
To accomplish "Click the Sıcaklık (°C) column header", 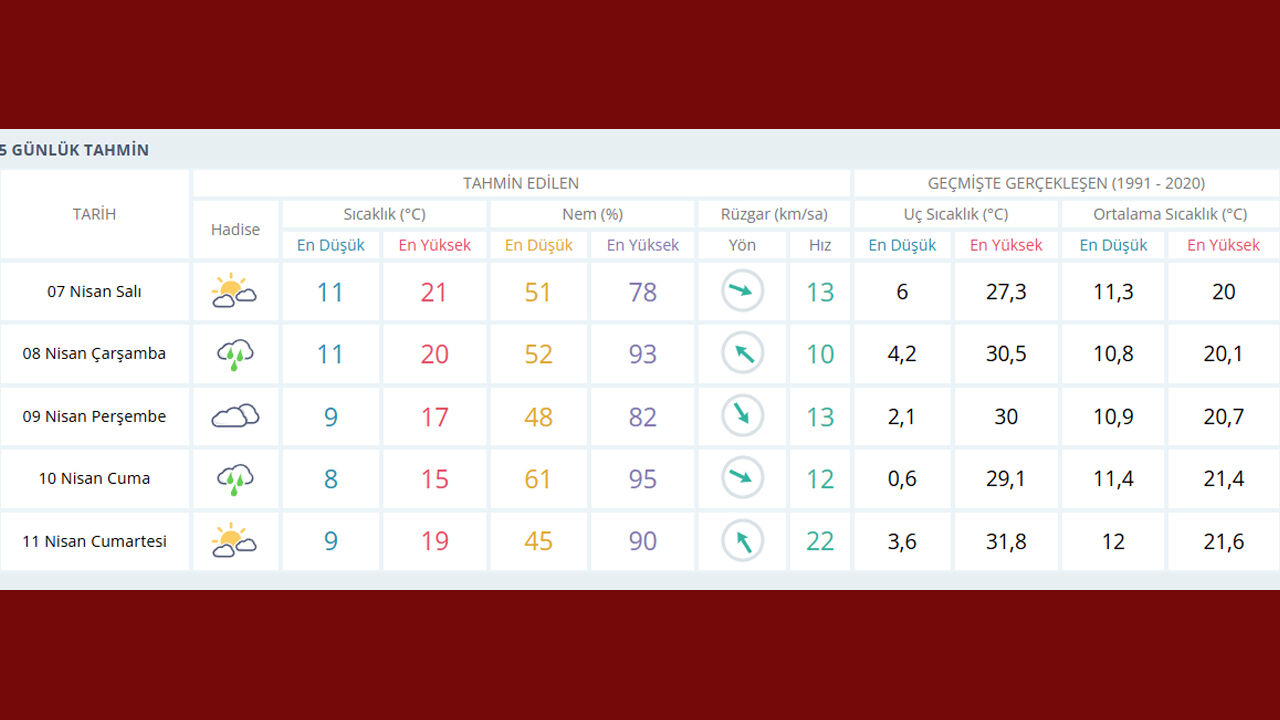I will pos(384,214).
